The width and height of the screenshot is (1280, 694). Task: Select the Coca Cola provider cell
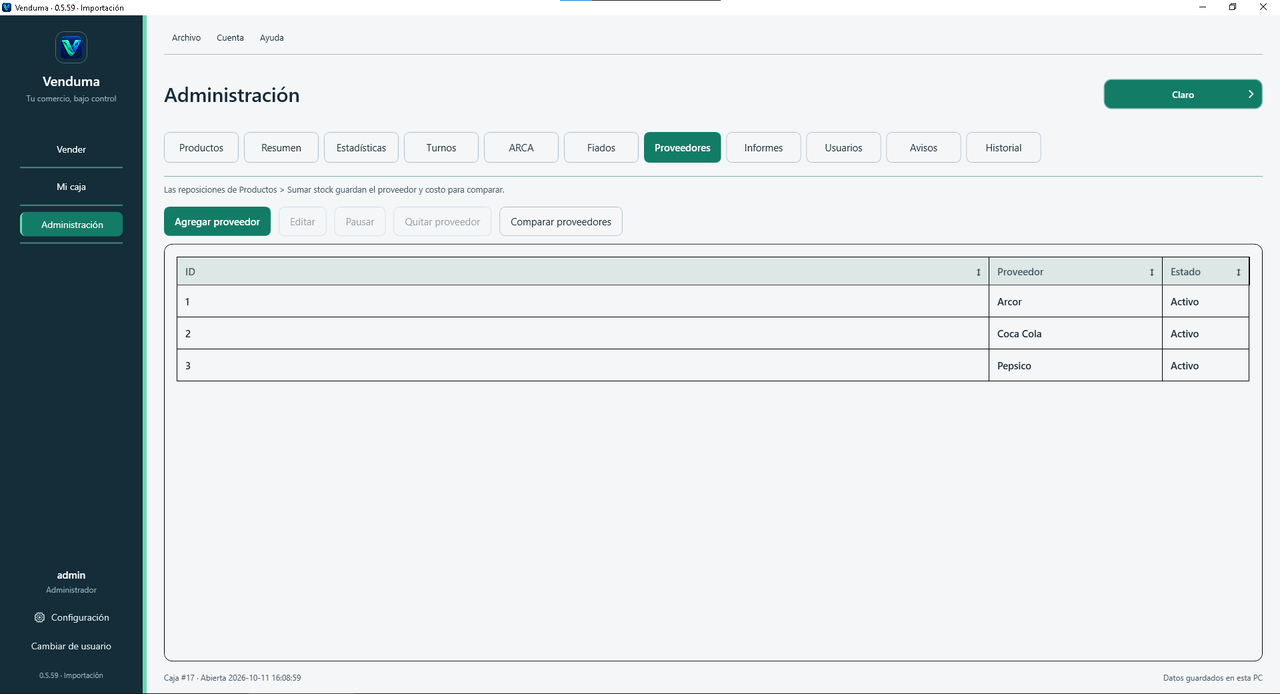[x=1075, y=333]
